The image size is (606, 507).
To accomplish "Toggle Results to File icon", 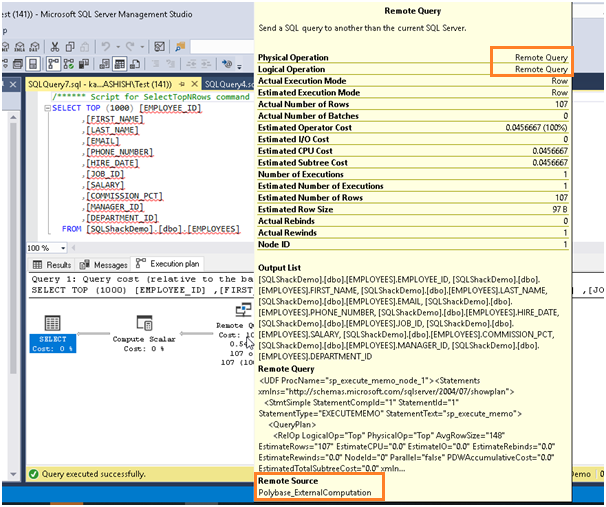I will tap(134, 64).
